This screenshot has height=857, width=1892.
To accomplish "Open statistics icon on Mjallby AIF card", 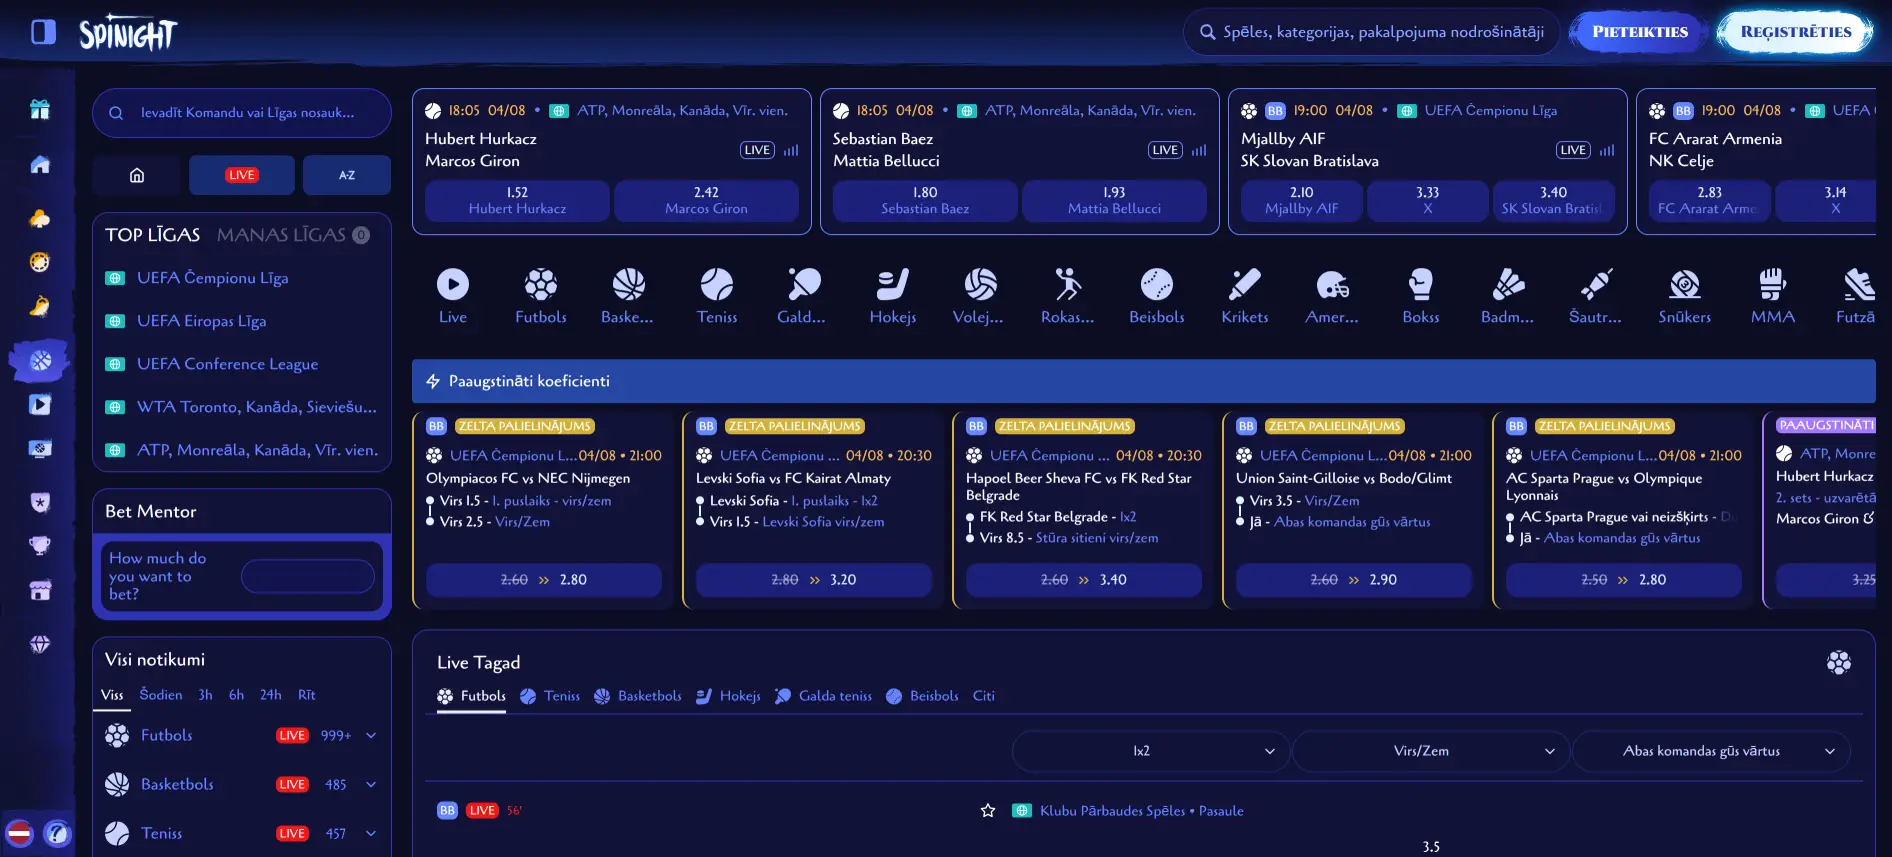I will tap(1607, 150).
